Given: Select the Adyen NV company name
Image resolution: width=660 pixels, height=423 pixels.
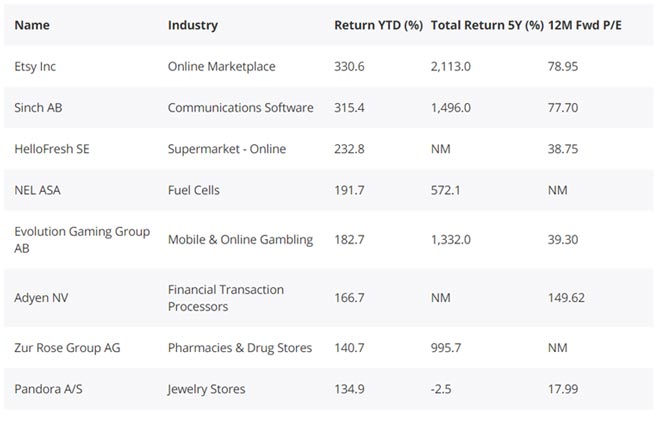Looking at the screenshot, I should point(42,298).
